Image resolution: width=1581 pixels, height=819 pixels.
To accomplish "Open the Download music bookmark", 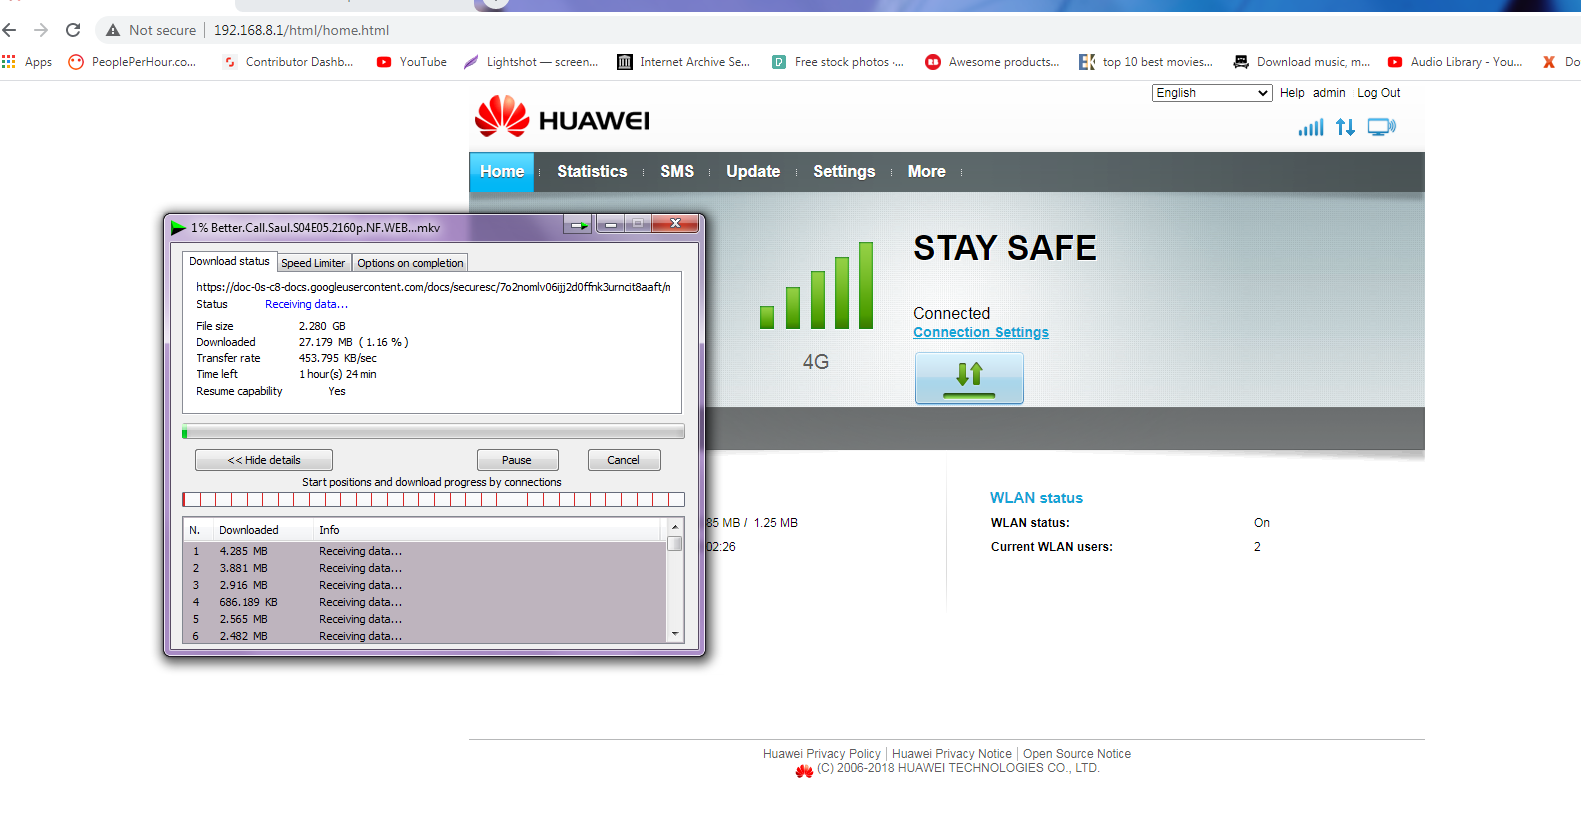I will click(1302, 62).
